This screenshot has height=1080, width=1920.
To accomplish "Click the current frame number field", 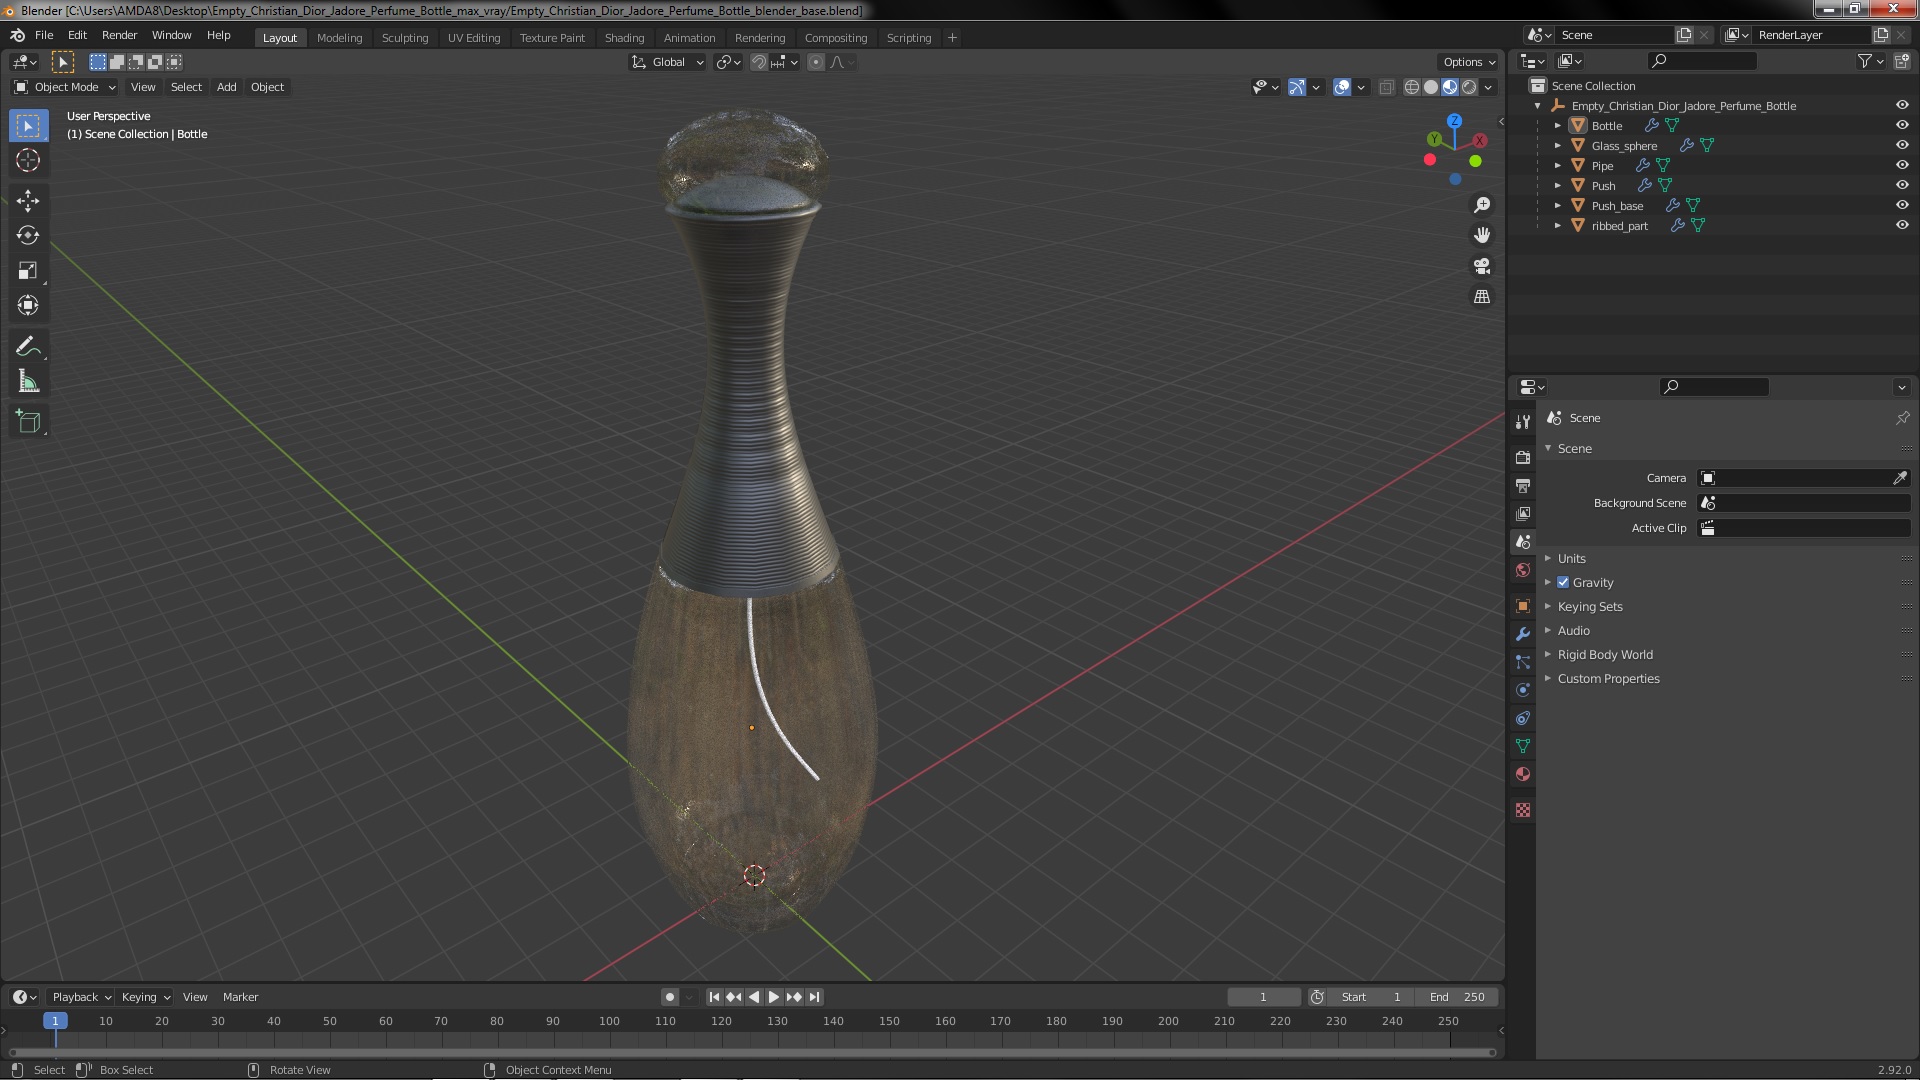I will coord(1263,997).
